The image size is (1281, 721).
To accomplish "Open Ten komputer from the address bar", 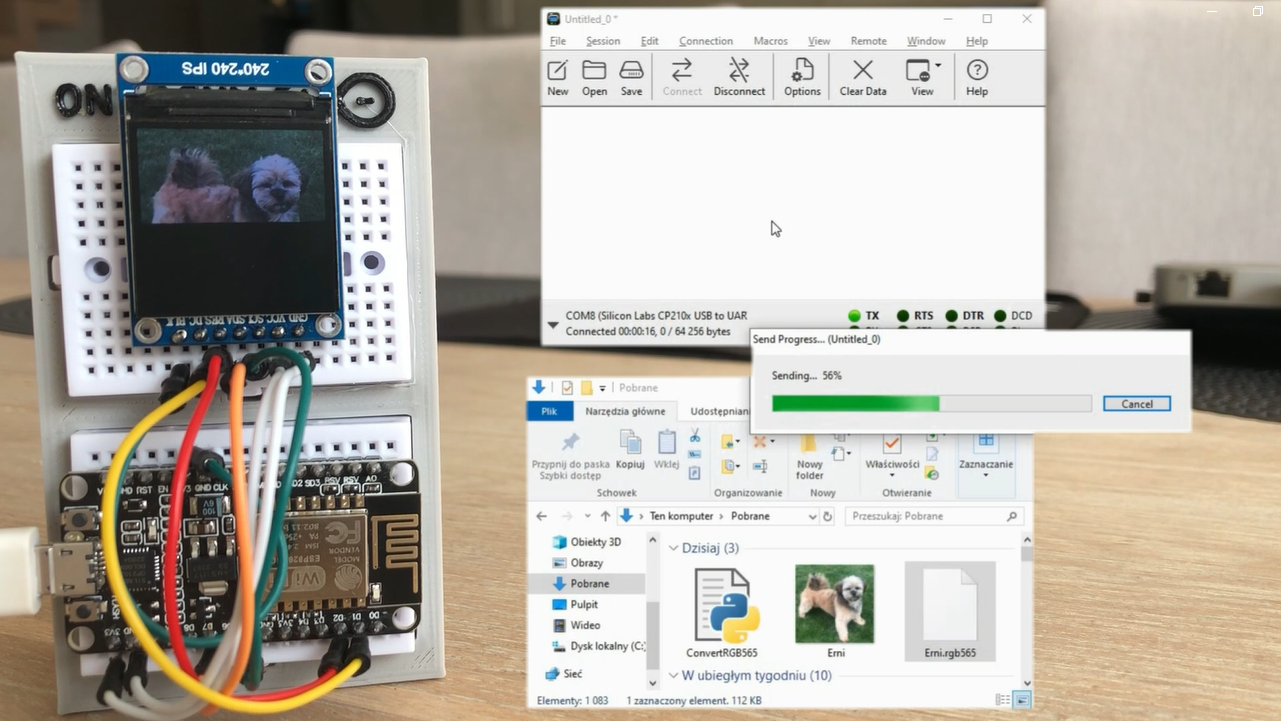I will tap(681, 516).
